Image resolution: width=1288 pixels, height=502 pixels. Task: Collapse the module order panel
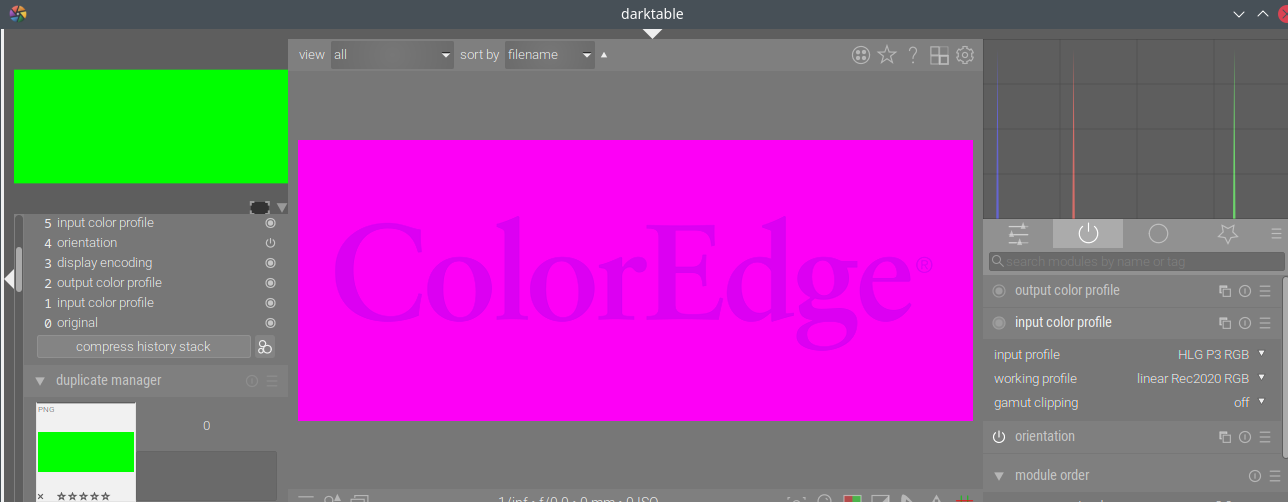pos(999,476)
